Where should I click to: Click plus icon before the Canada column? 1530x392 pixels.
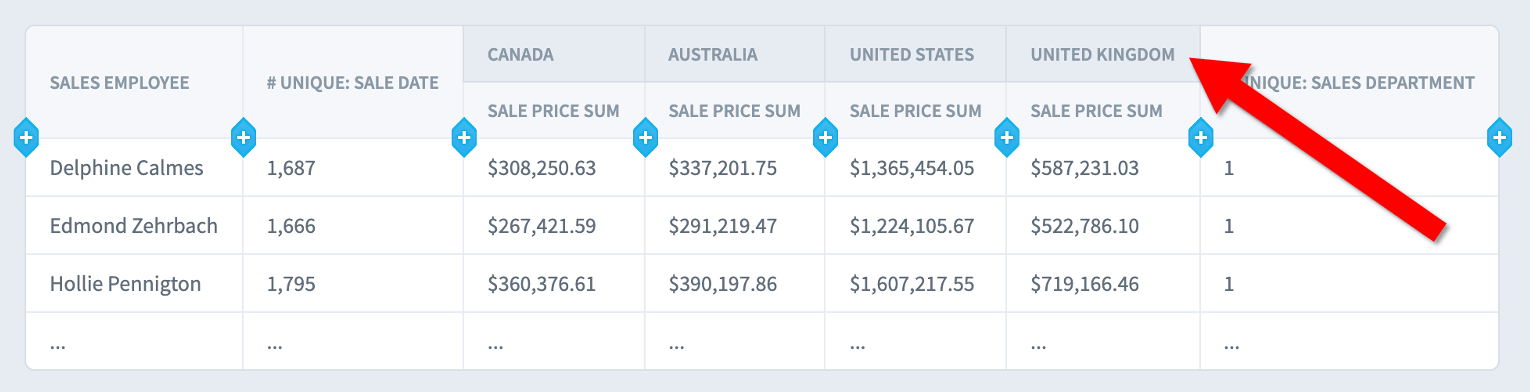463,137
